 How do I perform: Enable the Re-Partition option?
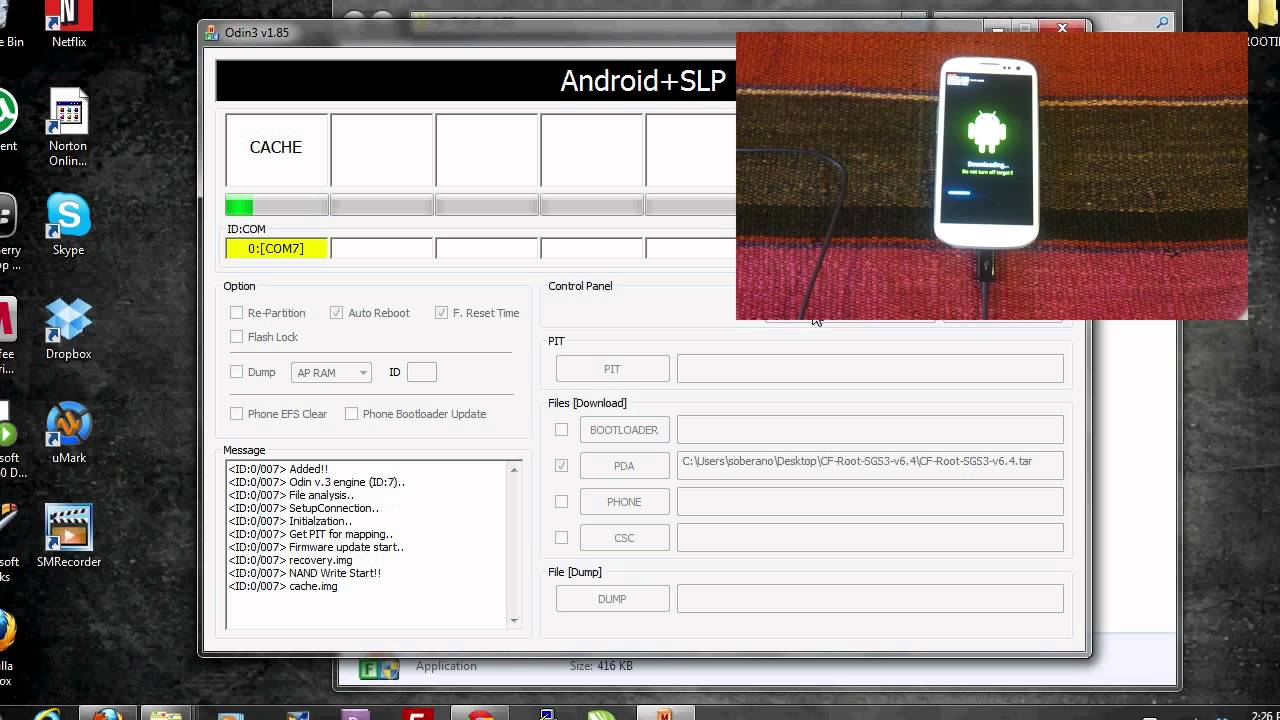pos(237,313)
